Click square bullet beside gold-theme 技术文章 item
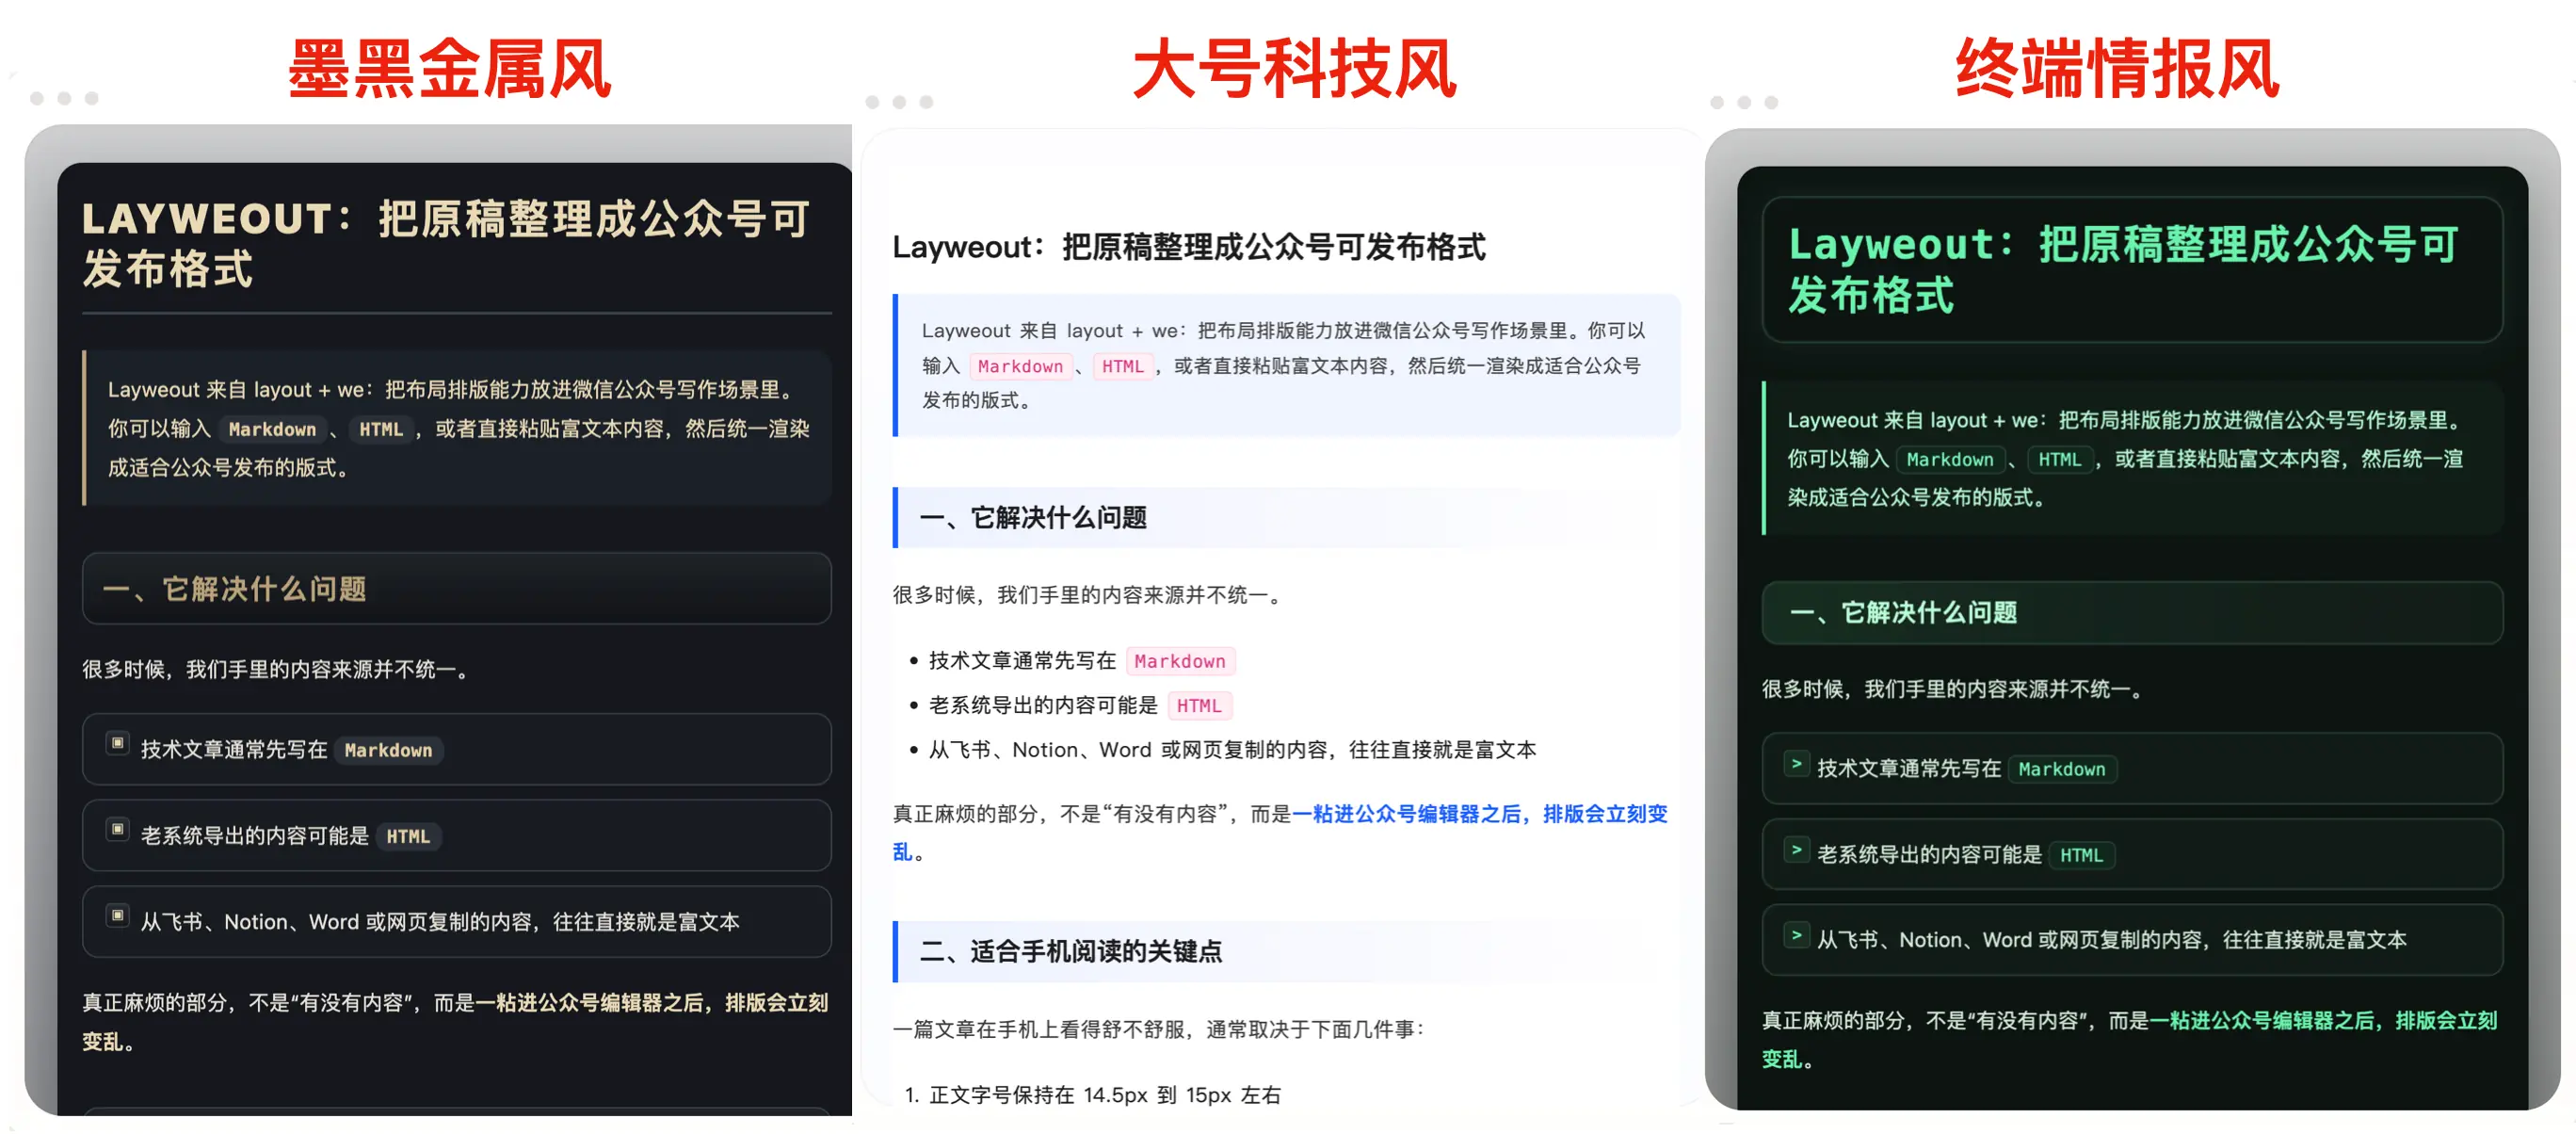The height and width of the screenshot is (1134, 2576). click(x=118, y=743)
